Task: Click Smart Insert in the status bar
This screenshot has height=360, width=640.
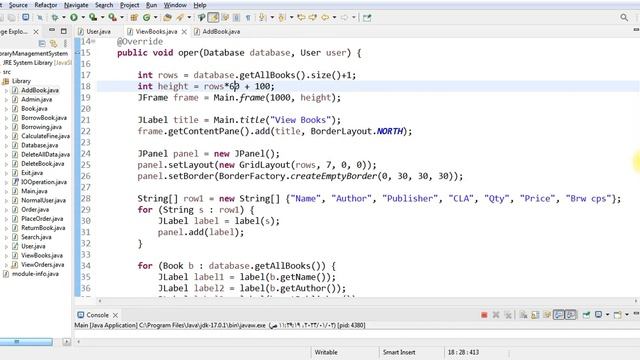Action: [399, 352]
